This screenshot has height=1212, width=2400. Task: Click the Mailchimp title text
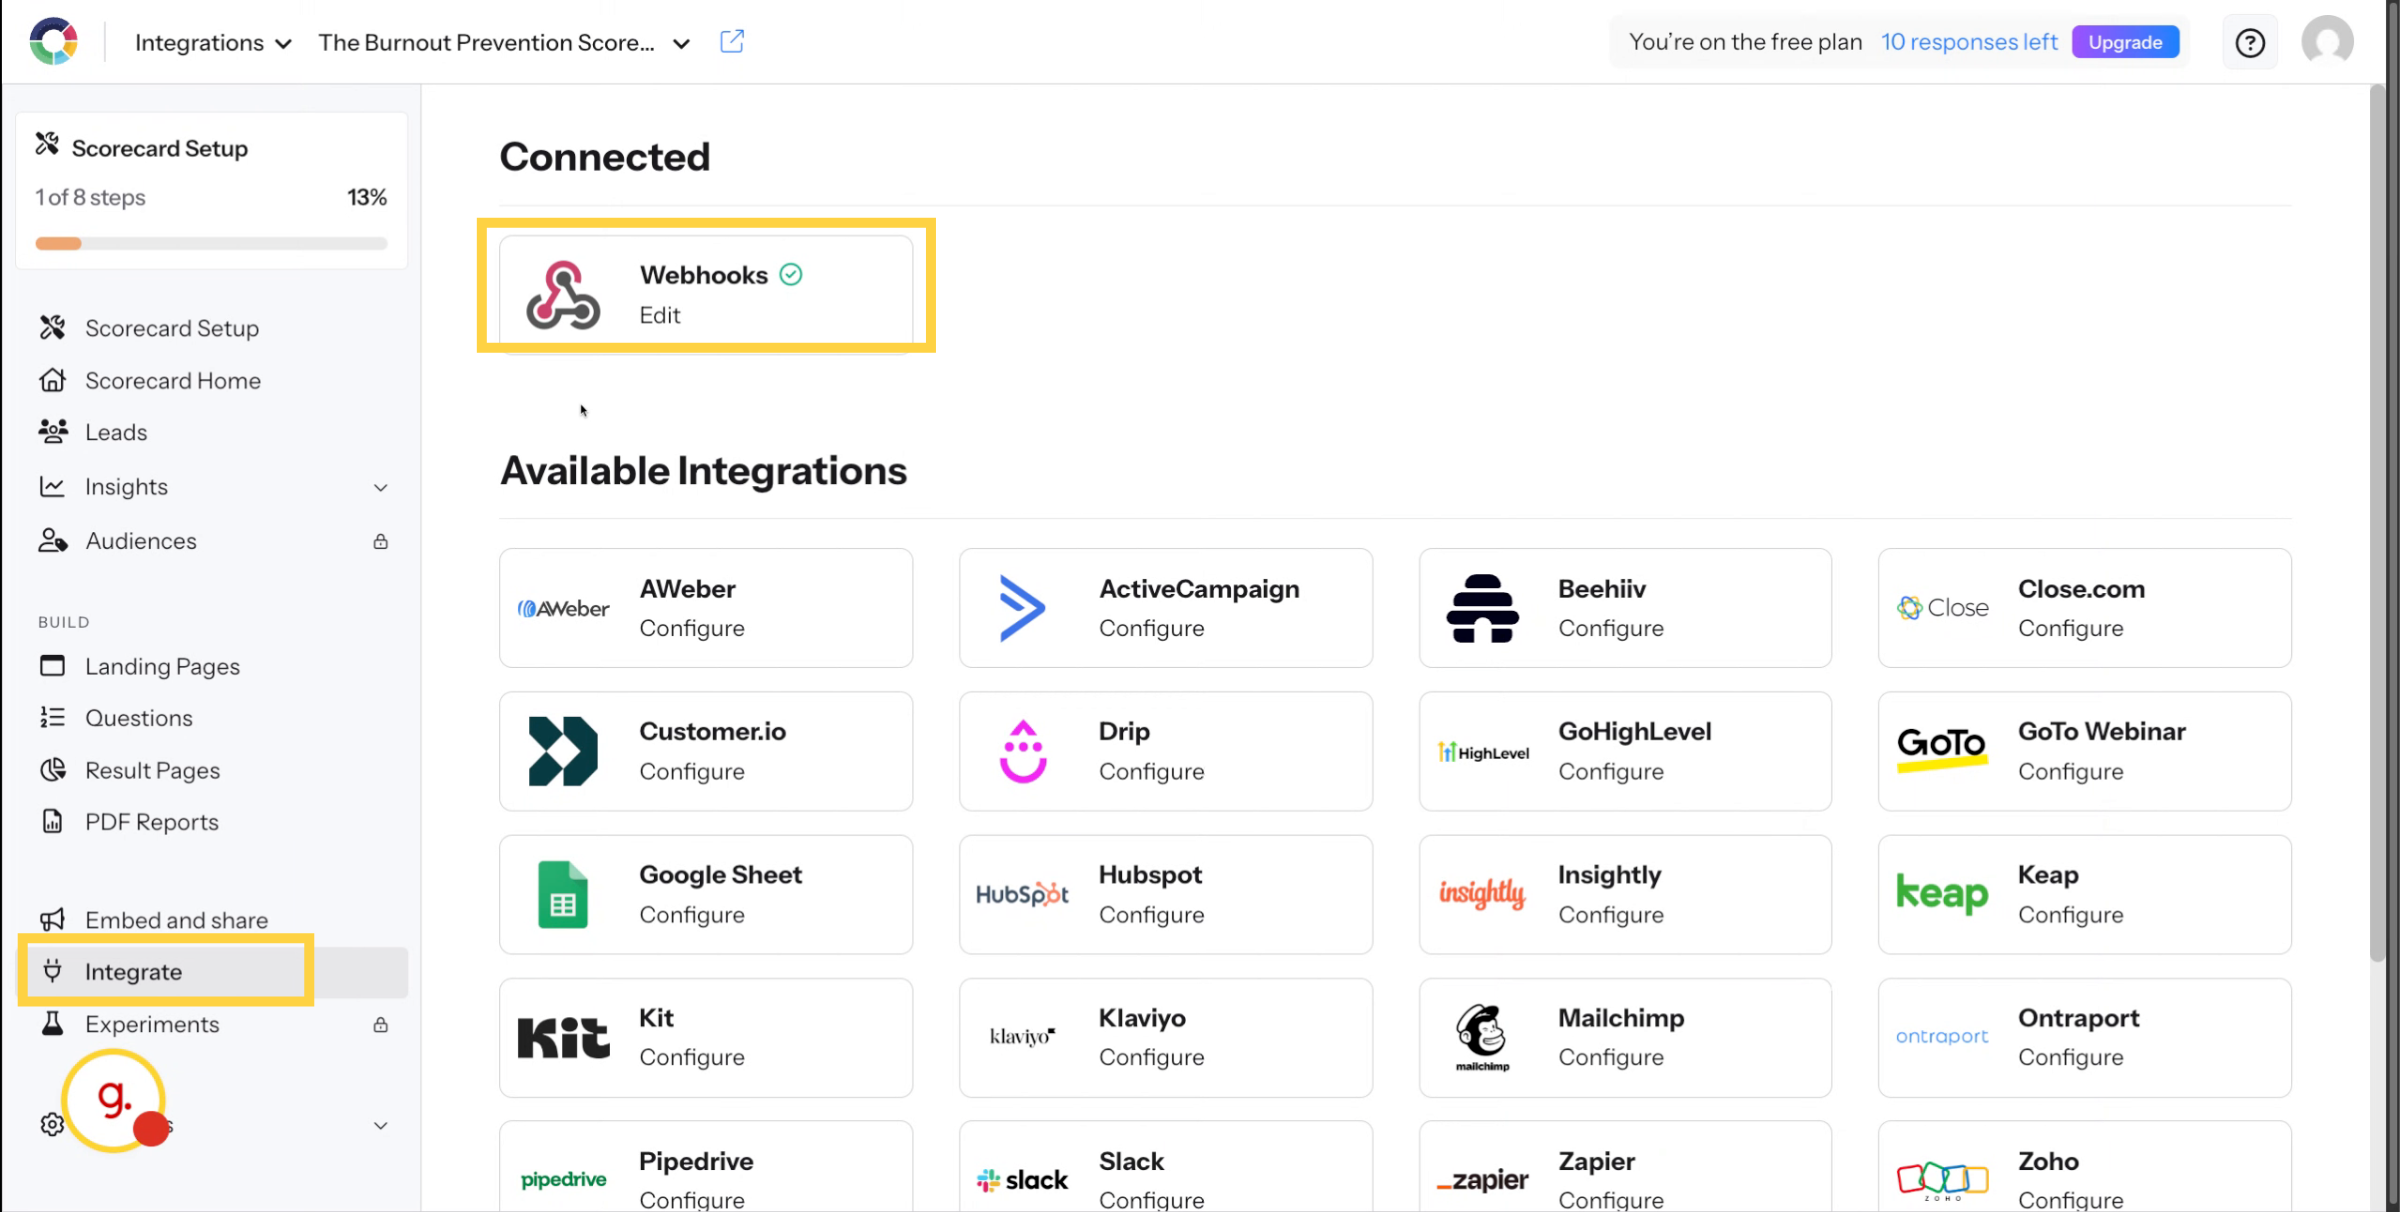click(1621, 1018)
